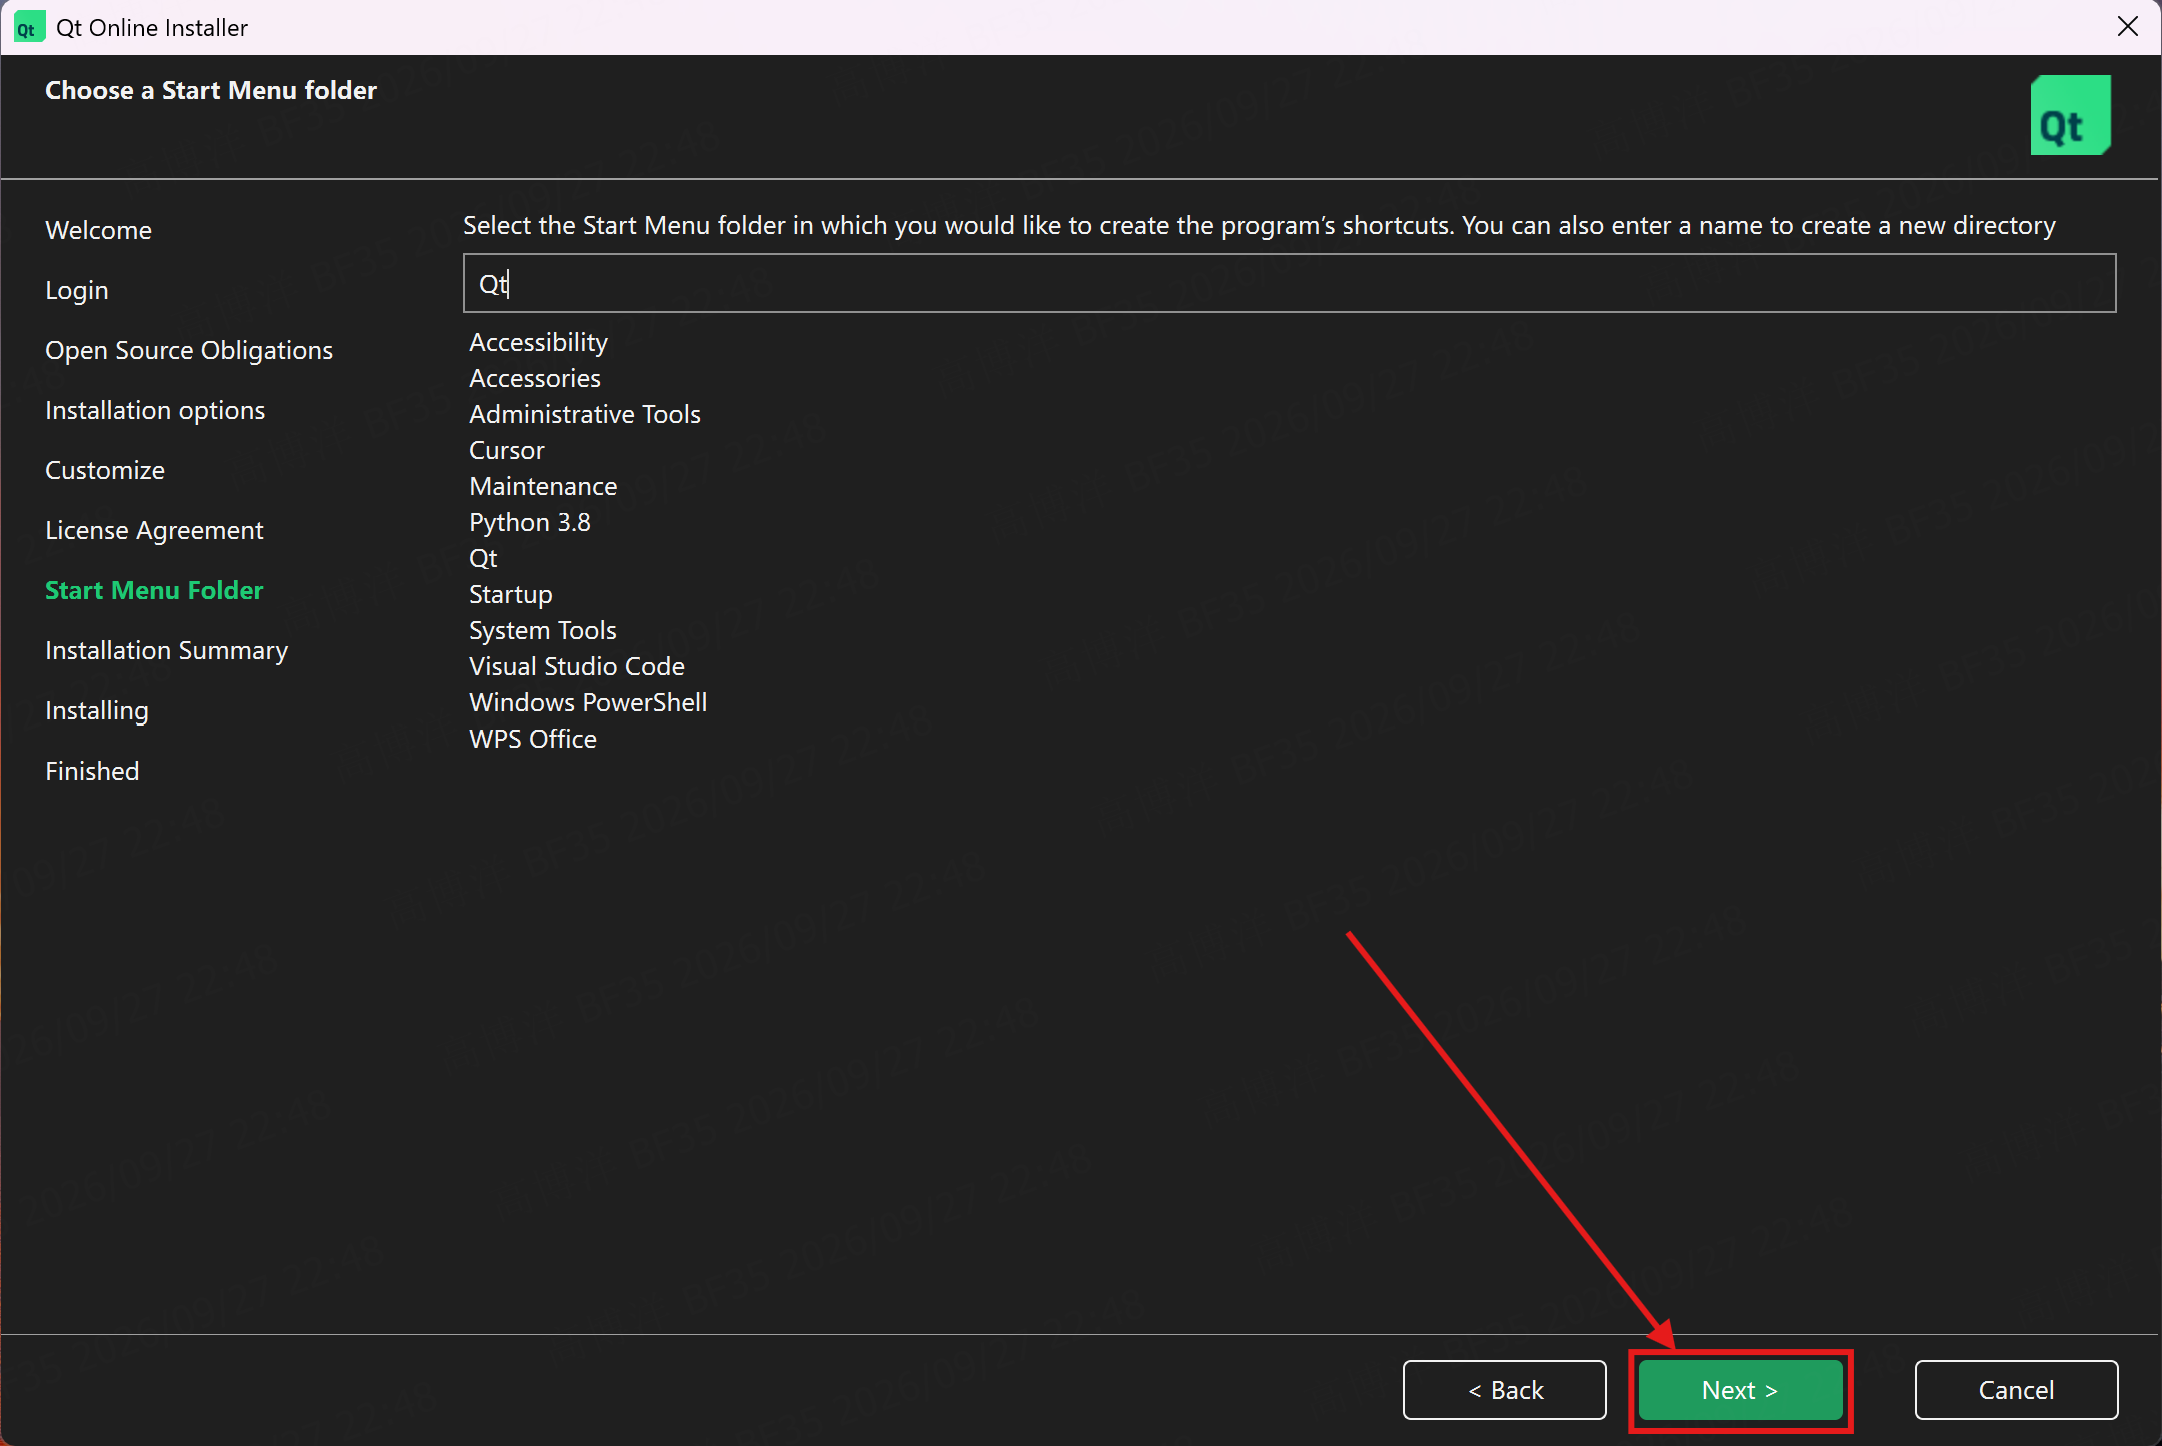Cancel the Qt installation
The height and width of the screenshot is (1446, 2162).
tap(2016, 1390)
